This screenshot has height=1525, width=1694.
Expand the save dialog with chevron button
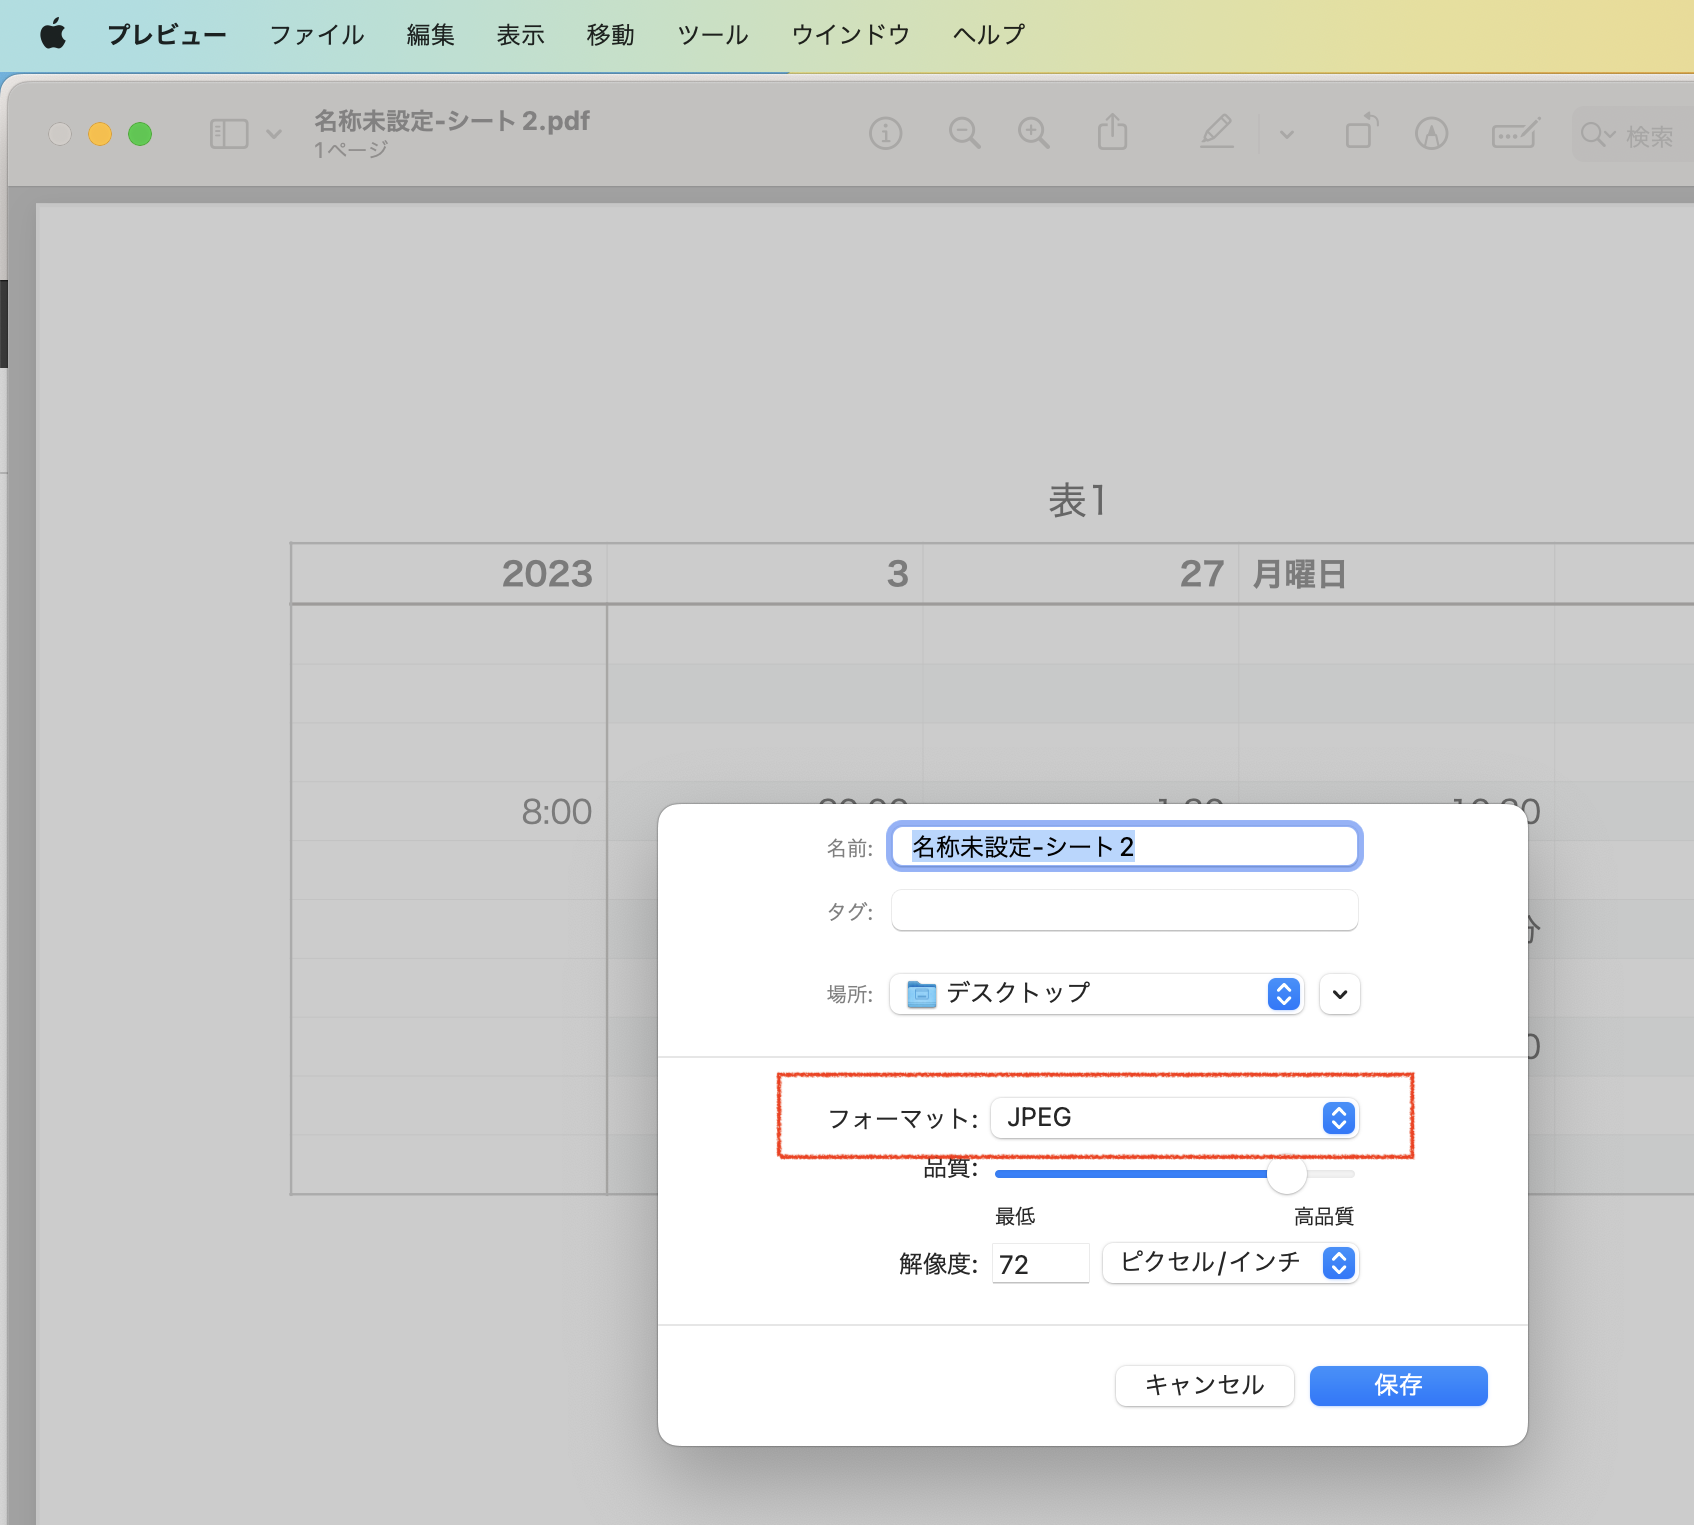click(1339, 994)
